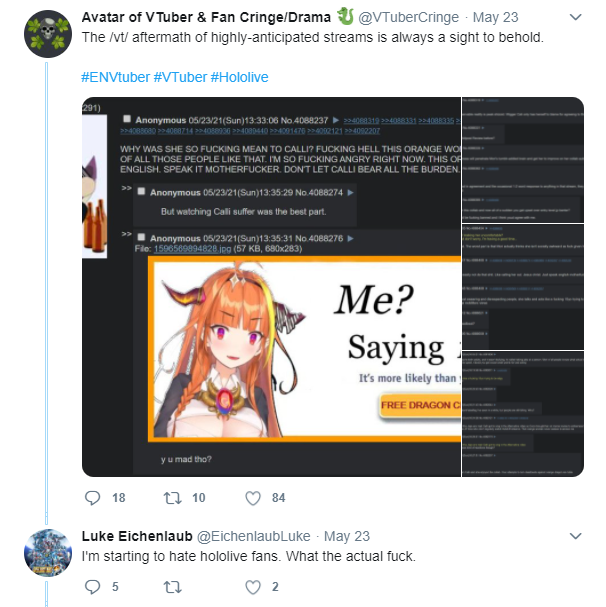Reply to Luke Eichenlaub's tweet

[93, 587]
